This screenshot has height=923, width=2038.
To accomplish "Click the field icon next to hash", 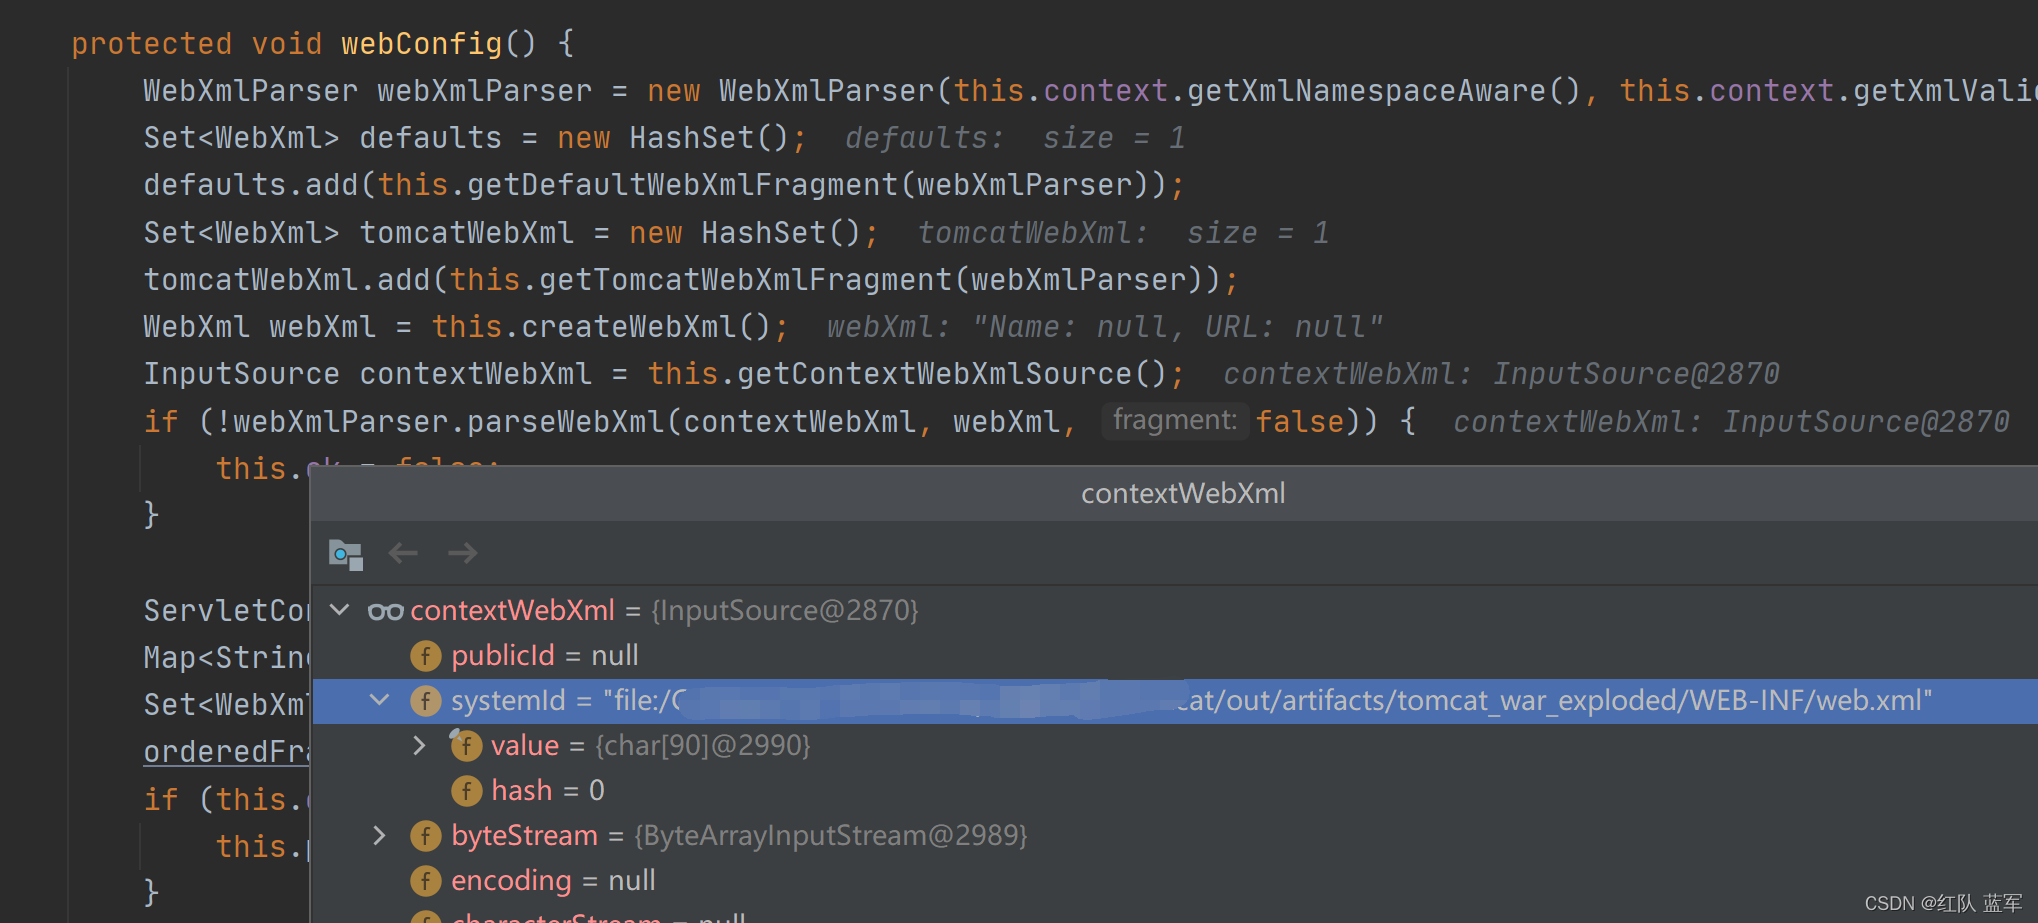I will [x=466, y=791].
